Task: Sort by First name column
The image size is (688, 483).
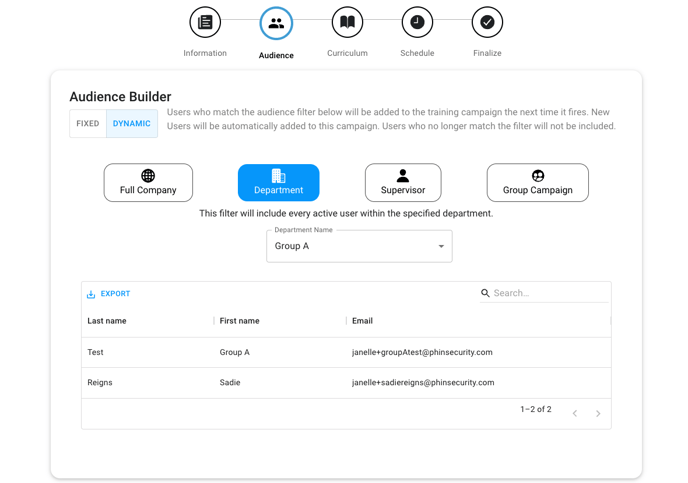Action: click(239, 321)
